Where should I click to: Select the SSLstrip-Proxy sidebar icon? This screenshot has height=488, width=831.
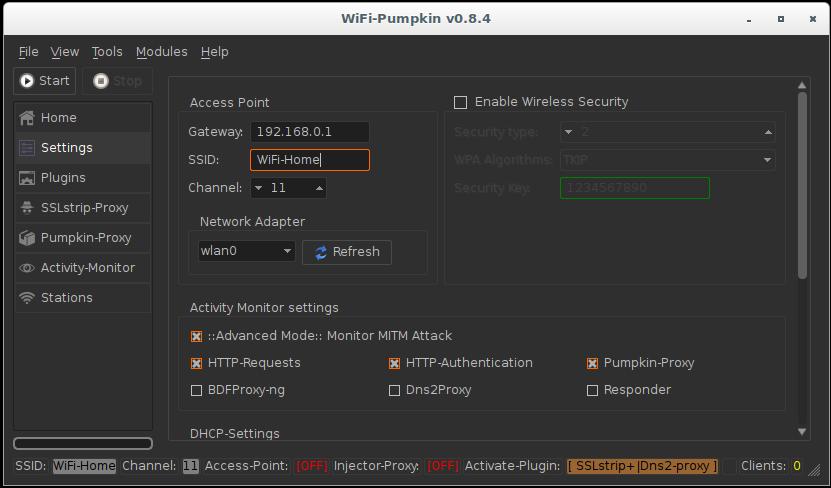27,208
